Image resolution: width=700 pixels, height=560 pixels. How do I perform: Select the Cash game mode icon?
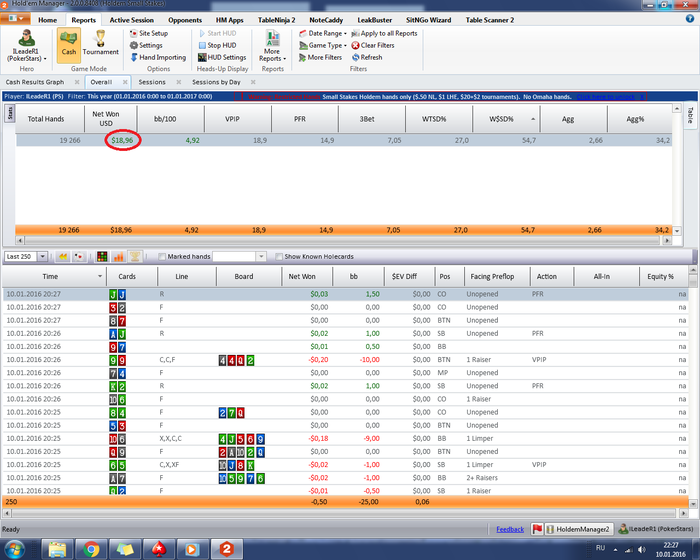(68, 44)
